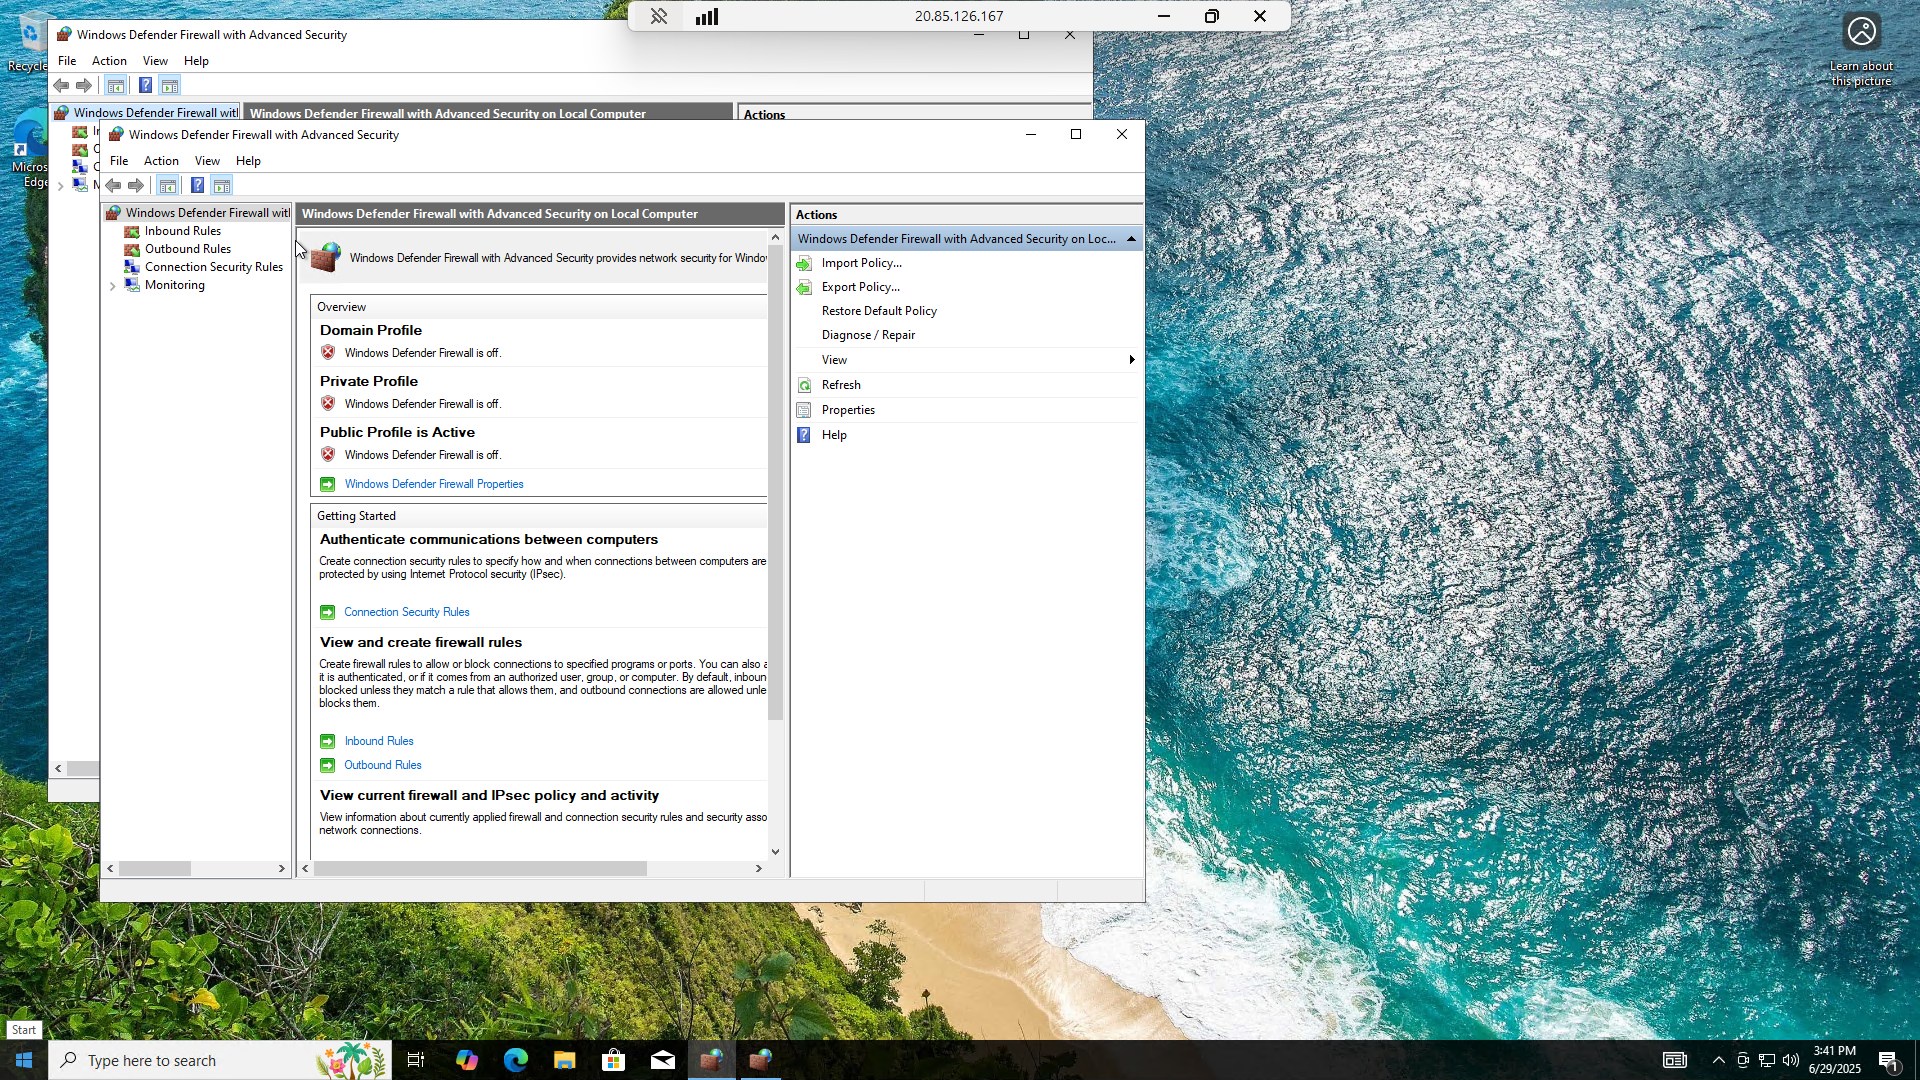The height and width of the screenshot is (1080, 1920).
Task: Click Export Policy action
Action: pos(860,287)
